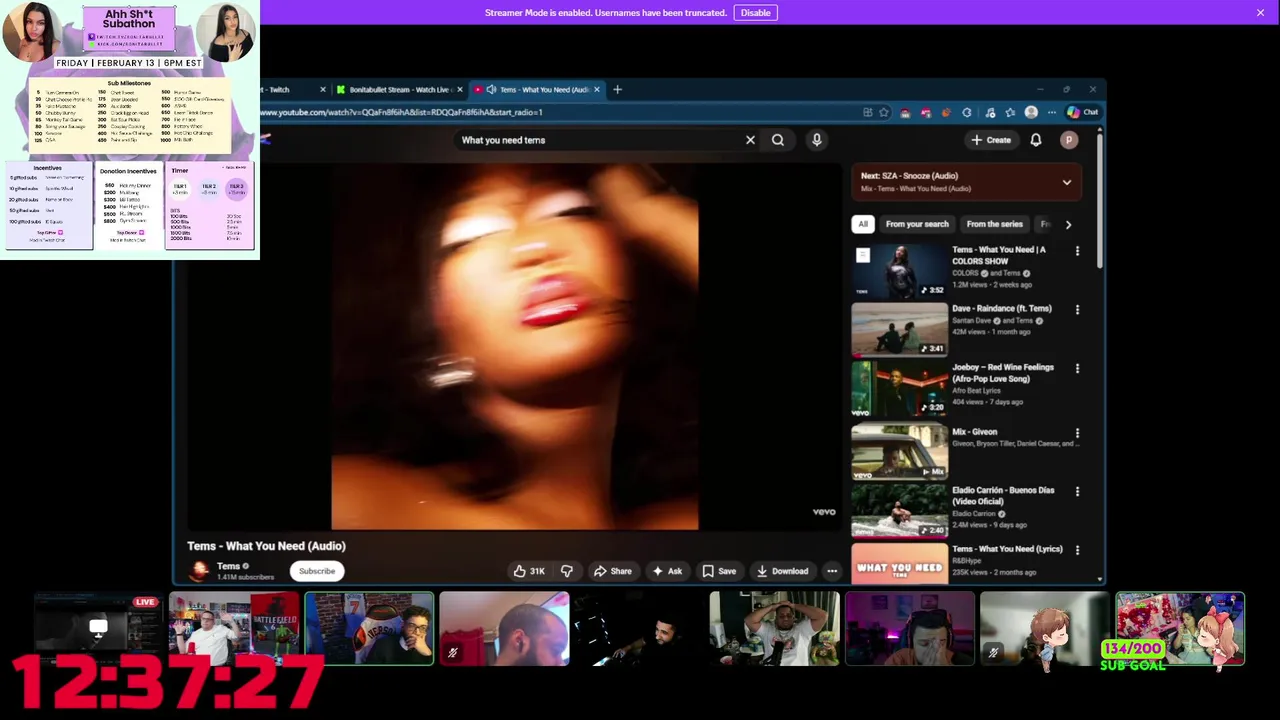Click the Tems channel avatar
The width and height of the screenshot is (1280, 720).
tap(200, 571)
